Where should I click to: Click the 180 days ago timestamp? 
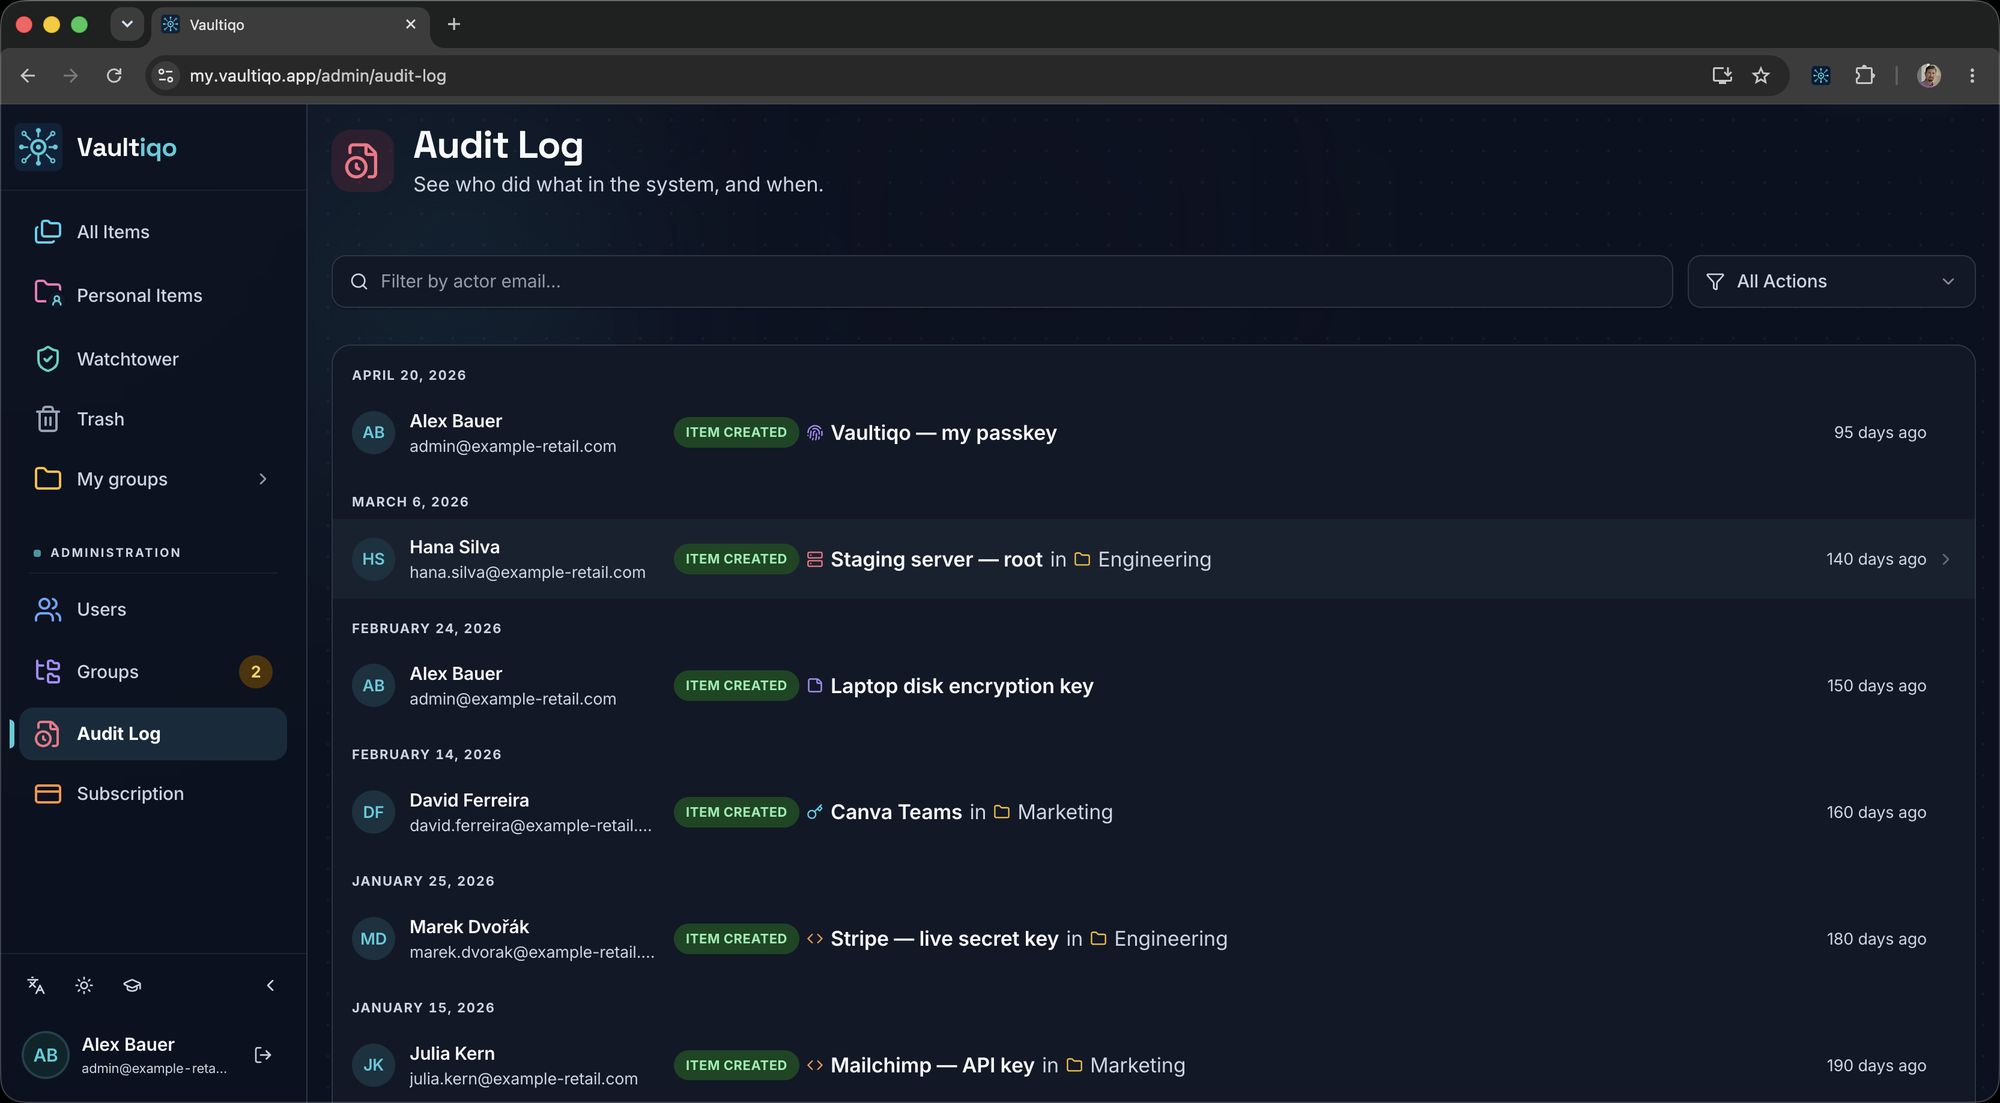pyautogui.click(x=1876, y=939)
